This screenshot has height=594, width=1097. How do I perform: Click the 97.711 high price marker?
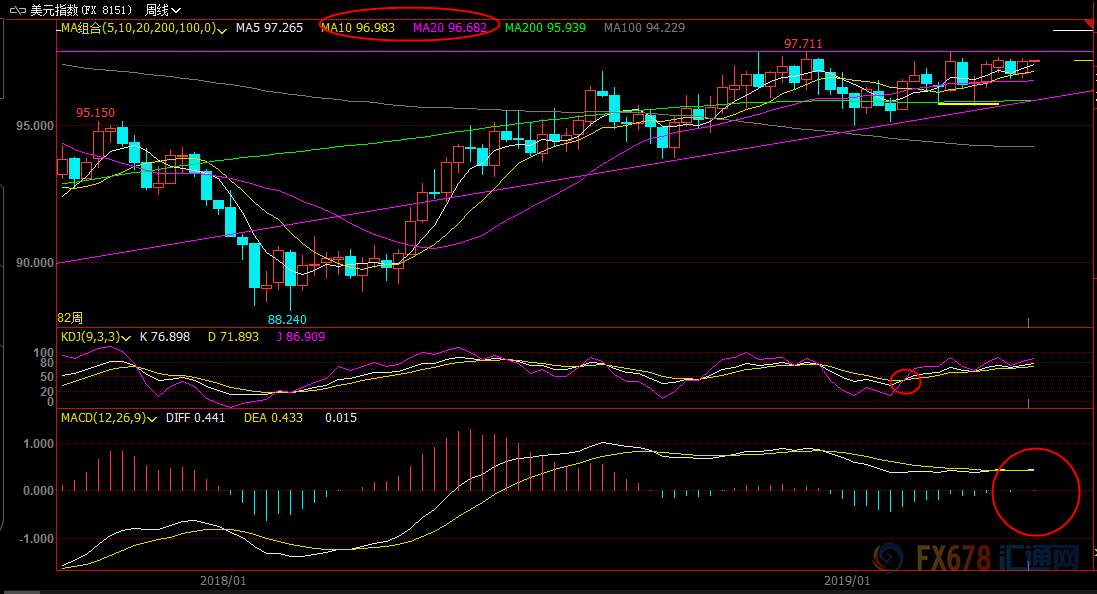point(803,44)
